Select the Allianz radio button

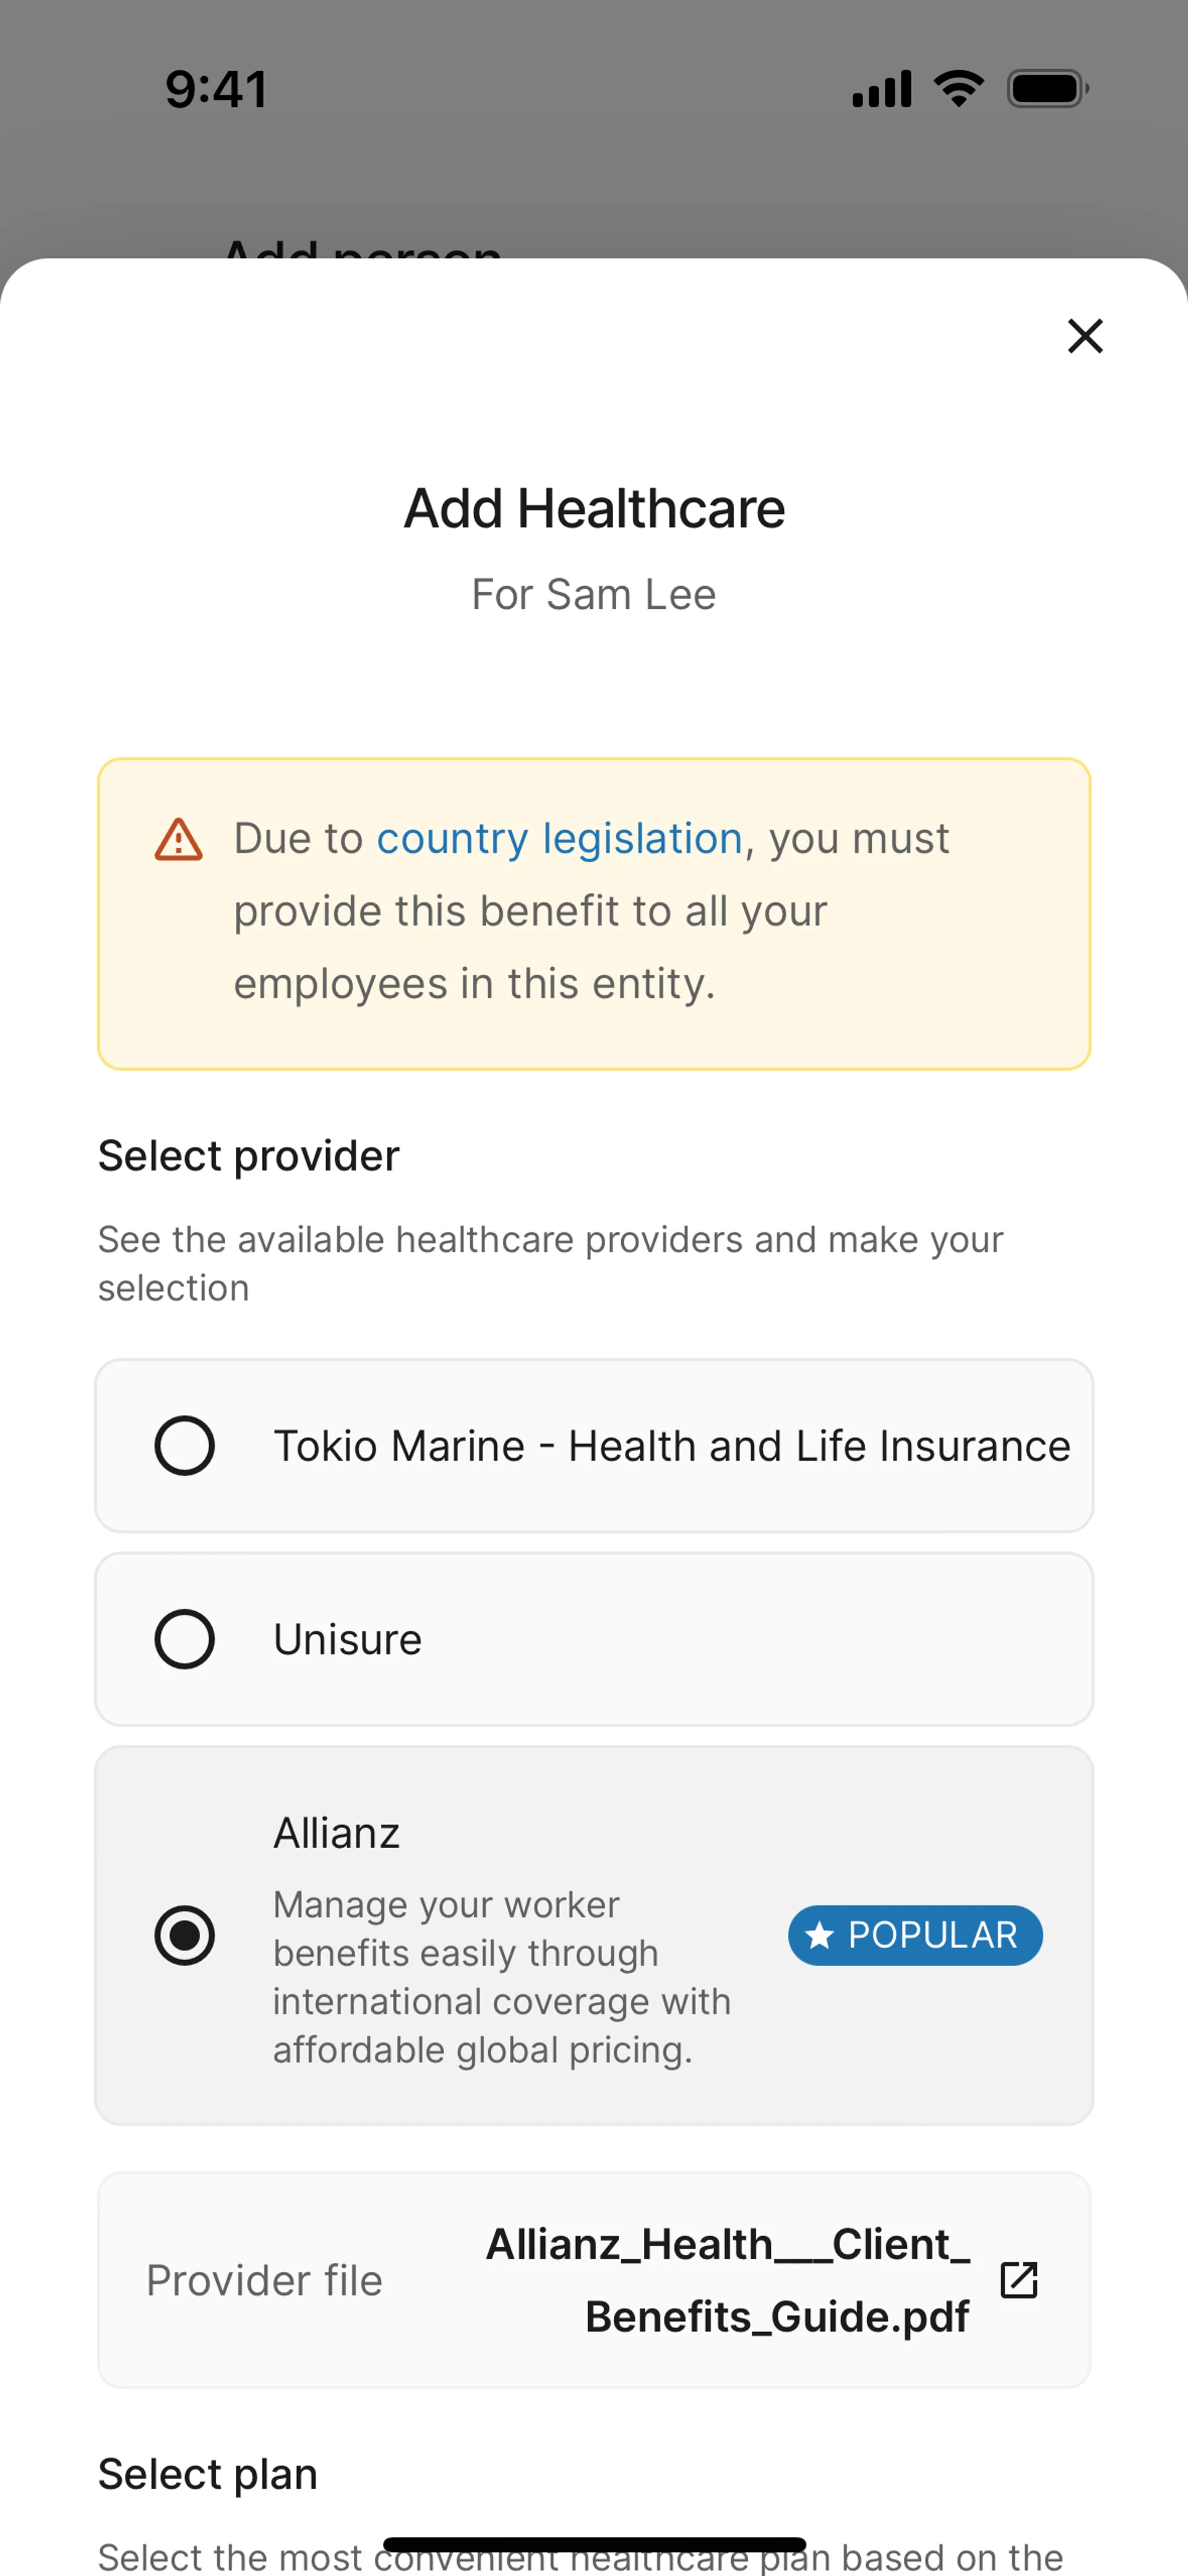[x=185, y=1935]
